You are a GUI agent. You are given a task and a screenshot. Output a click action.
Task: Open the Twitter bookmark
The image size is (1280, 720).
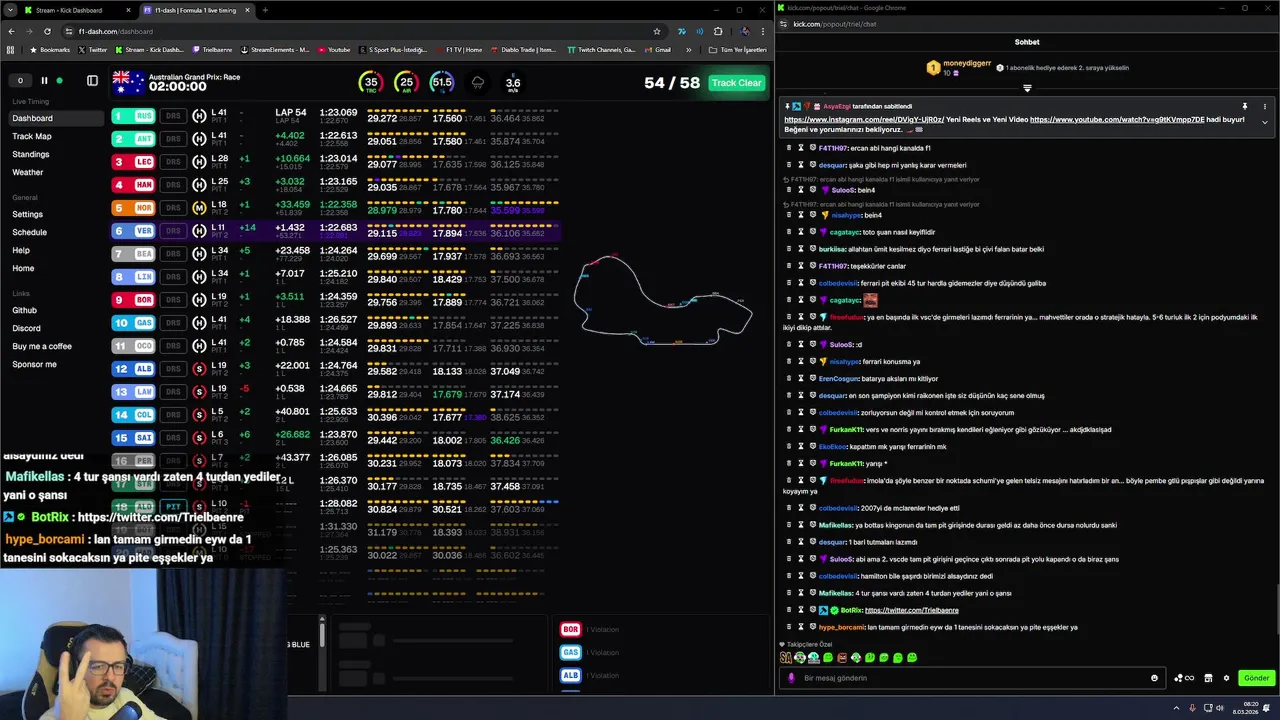click(93, 49)
